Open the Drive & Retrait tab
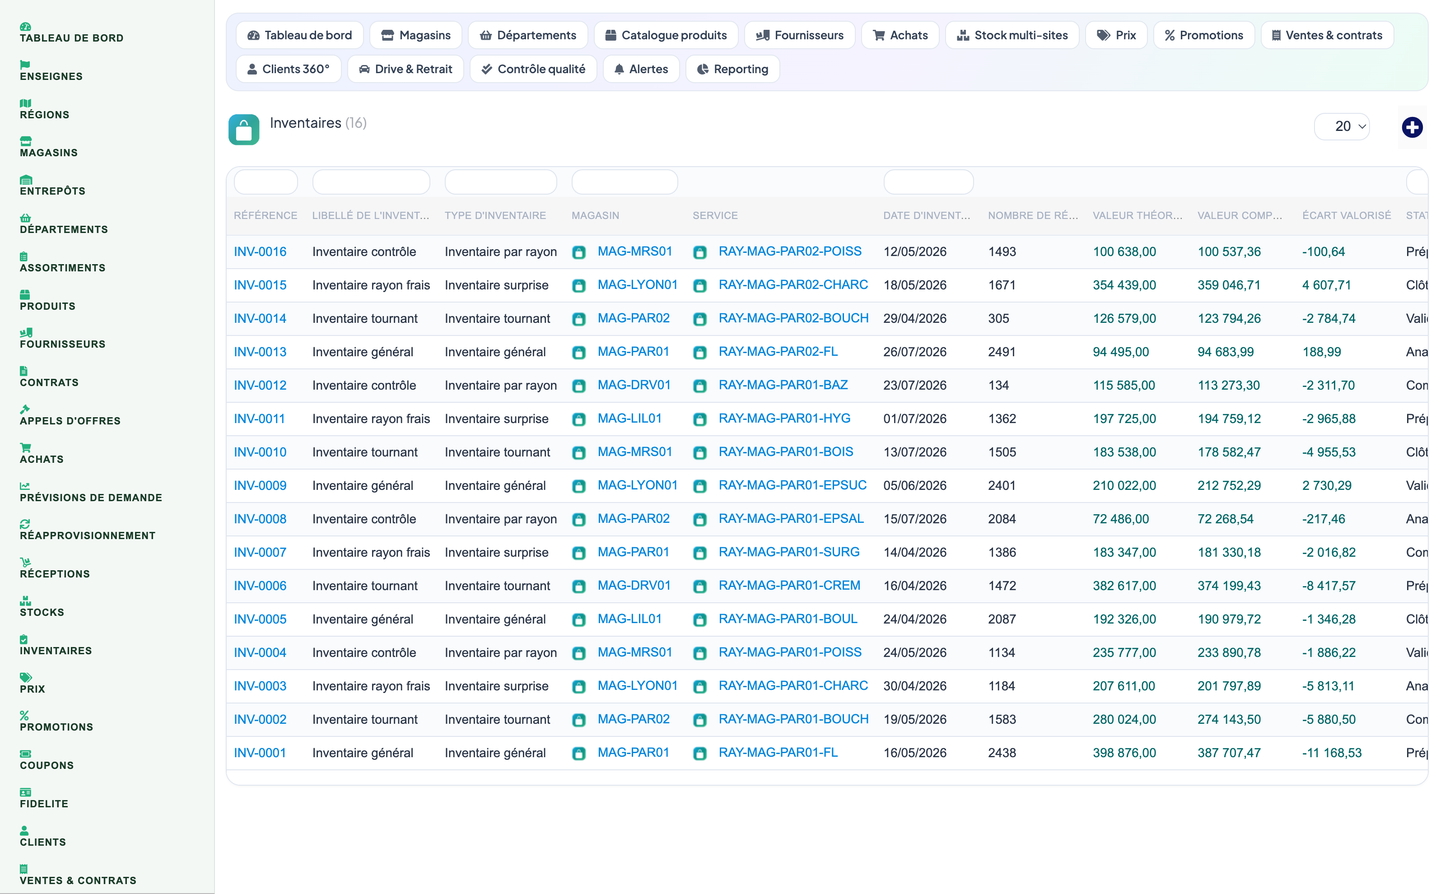Viewport: 1445px width, 894px height. (x=405, y=69)
